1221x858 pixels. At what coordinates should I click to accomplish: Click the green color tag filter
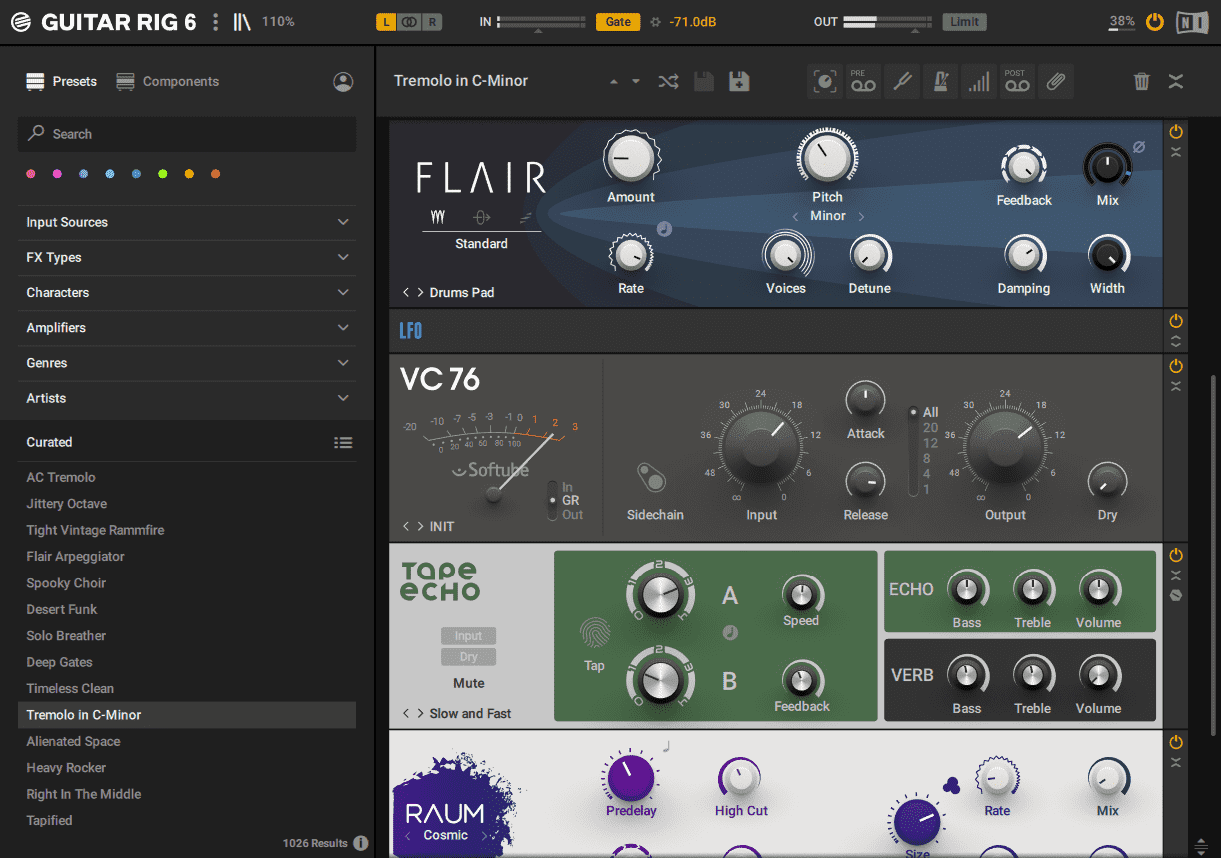[x=163, y=174]
